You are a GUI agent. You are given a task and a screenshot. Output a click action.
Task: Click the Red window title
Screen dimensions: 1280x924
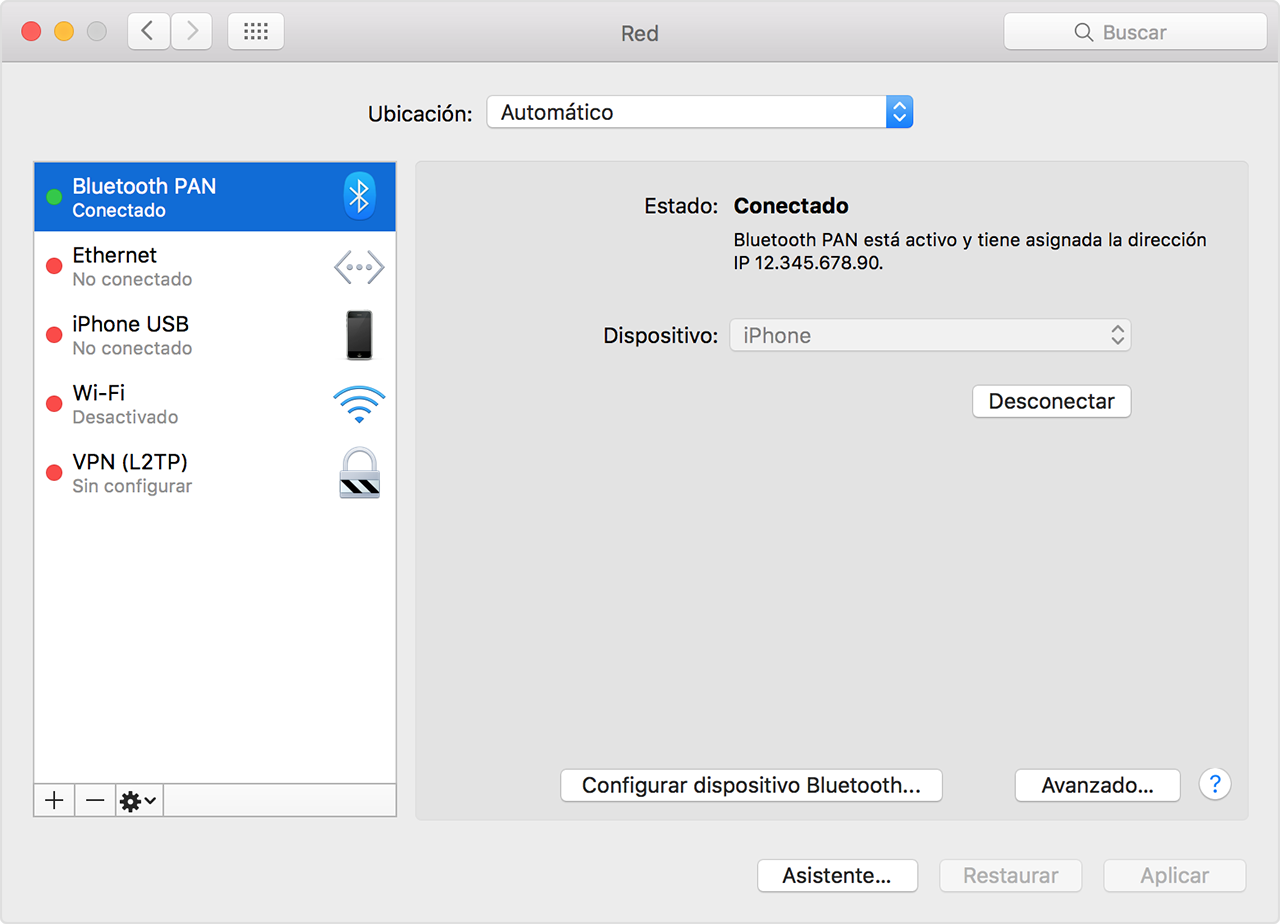[640, 33]
